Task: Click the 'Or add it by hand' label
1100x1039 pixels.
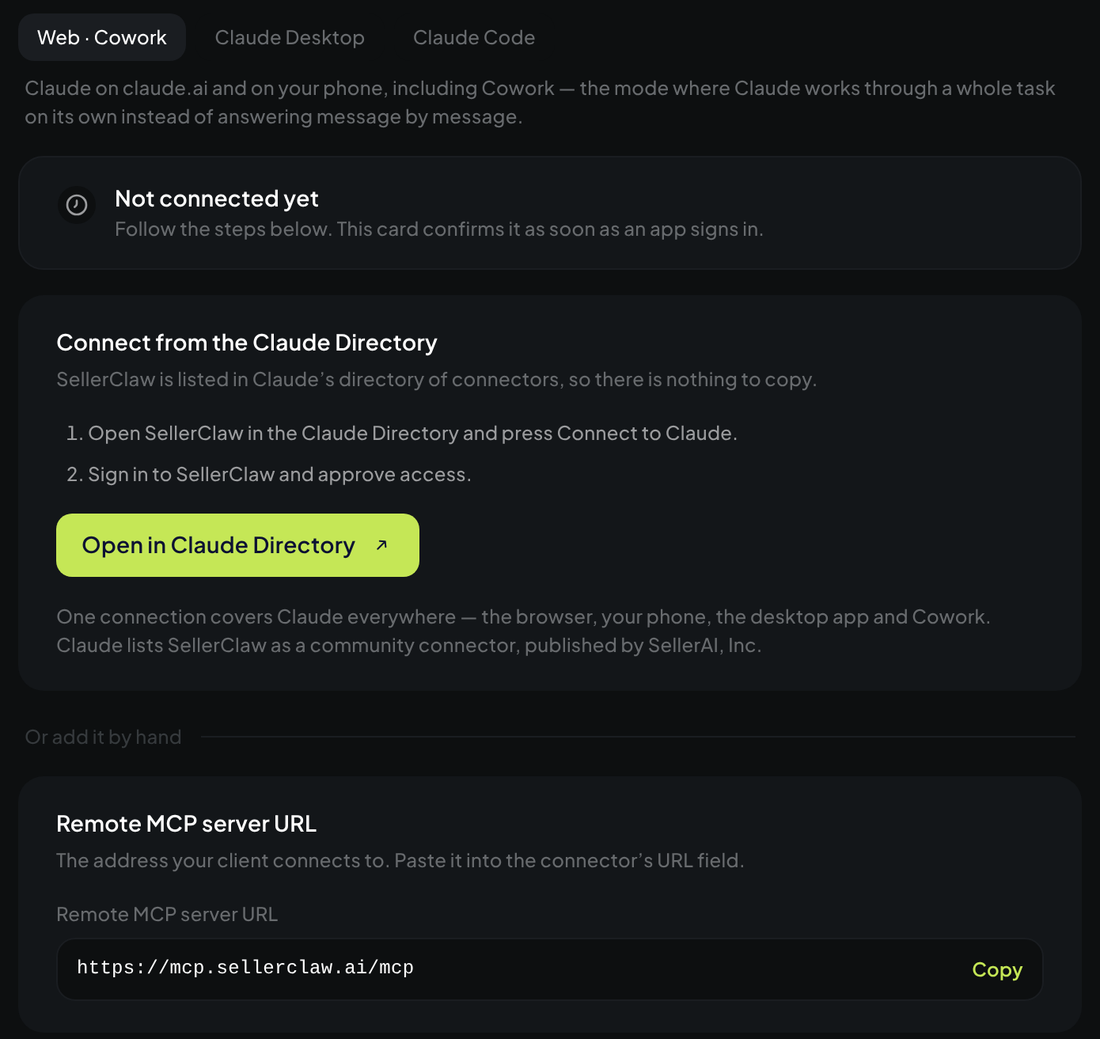Action: [103, 737]
